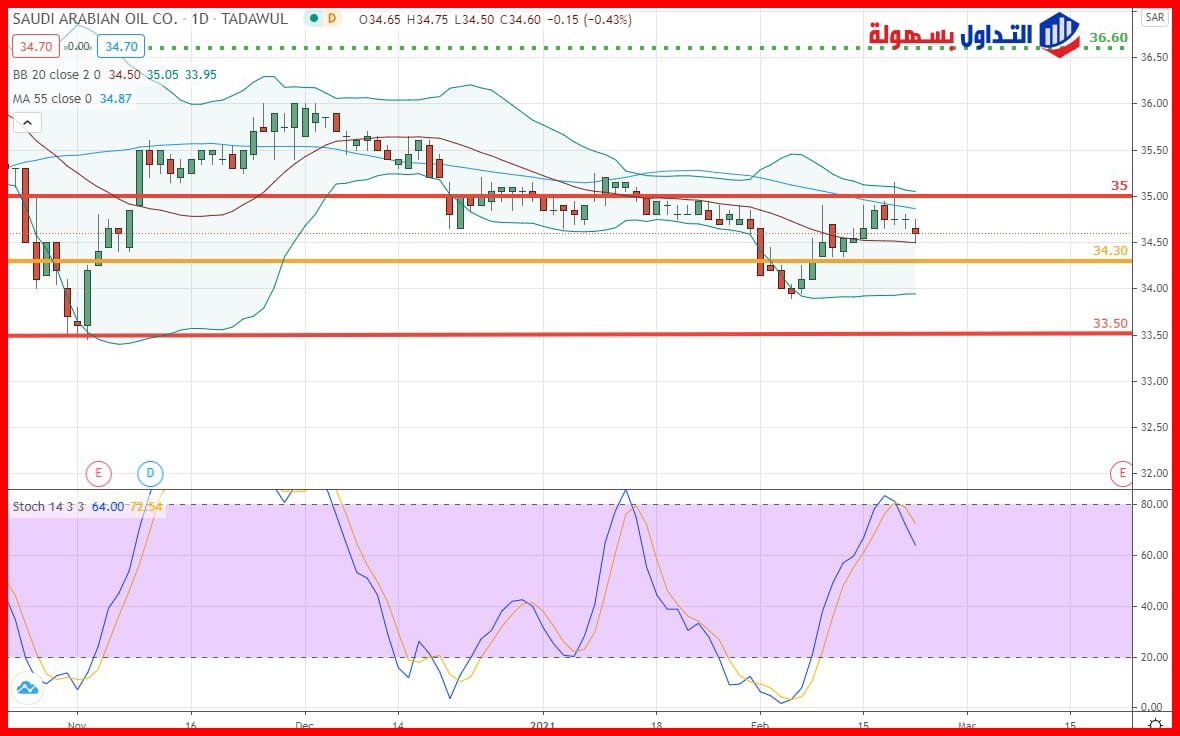The image size is (1180, 736).
Task: Collapse the indicator legend arrow
Action: click(x=27, y=123)
